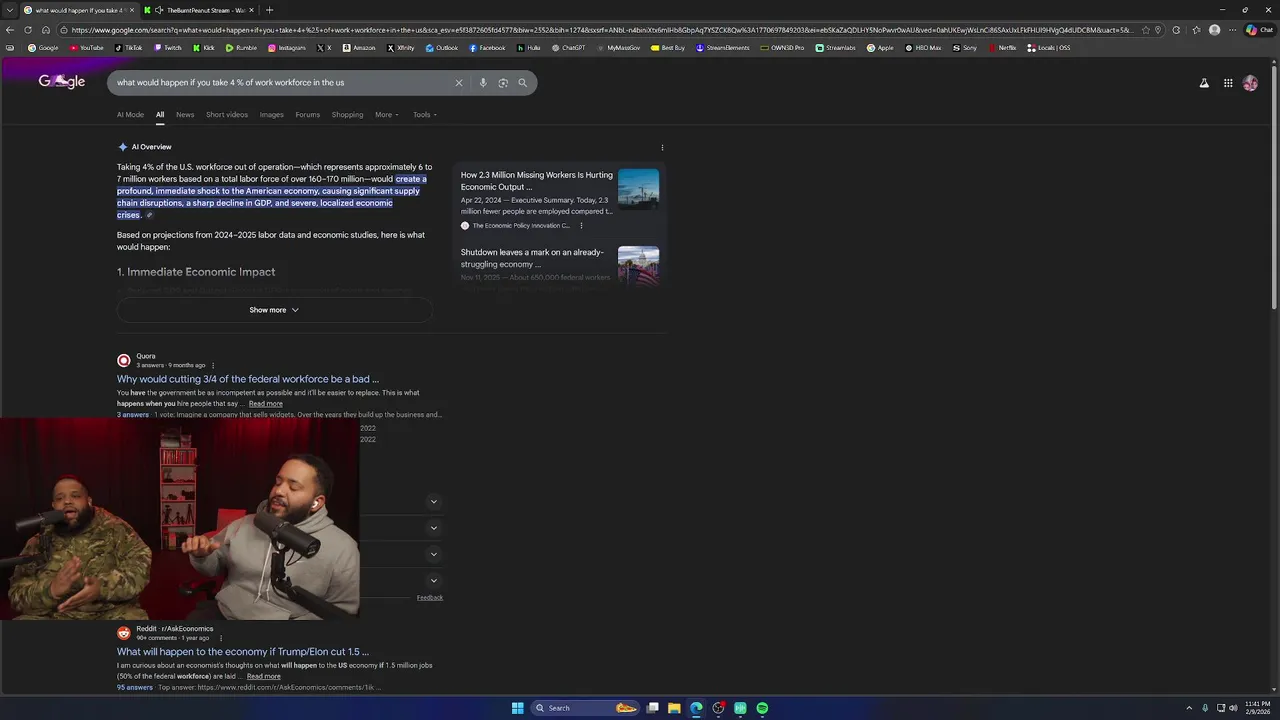Image resolution: width=1280 pixels, height=720 pixels.
Task: Open Twitch bookmark in bookmarks bar
Action: point(168,48)
